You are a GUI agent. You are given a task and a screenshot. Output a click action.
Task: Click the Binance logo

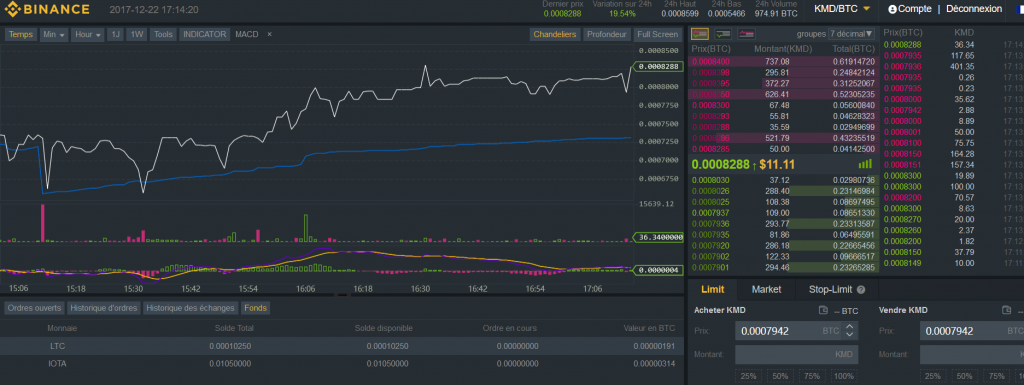coord(47,9)
